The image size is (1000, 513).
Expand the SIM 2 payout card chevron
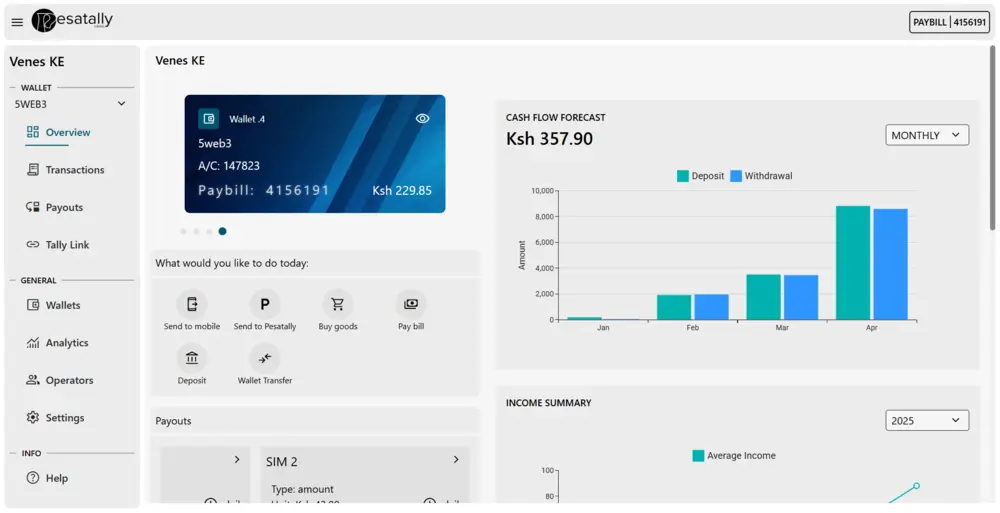[456, 459]
